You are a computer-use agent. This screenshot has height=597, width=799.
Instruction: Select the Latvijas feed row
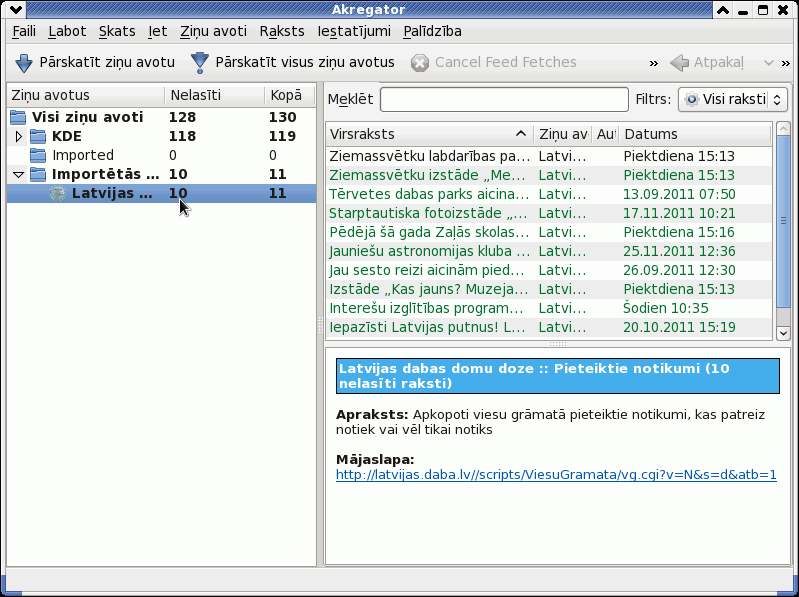[161, 193]
